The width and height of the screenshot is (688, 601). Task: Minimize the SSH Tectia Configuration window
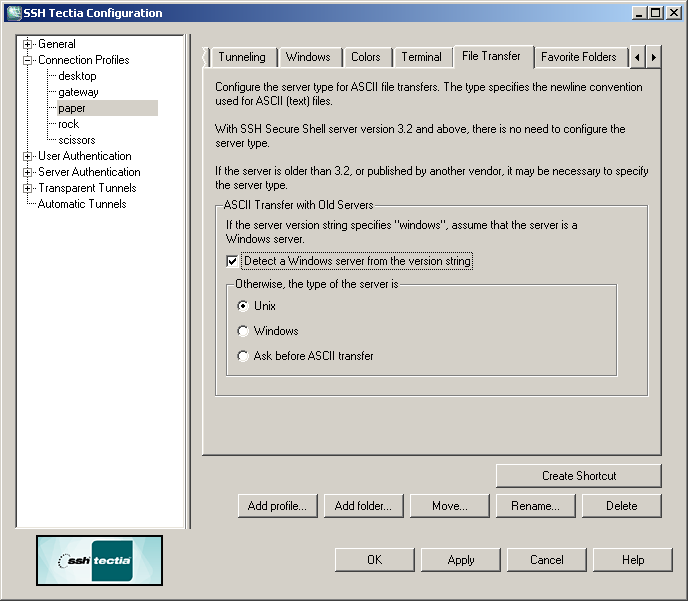639,13
